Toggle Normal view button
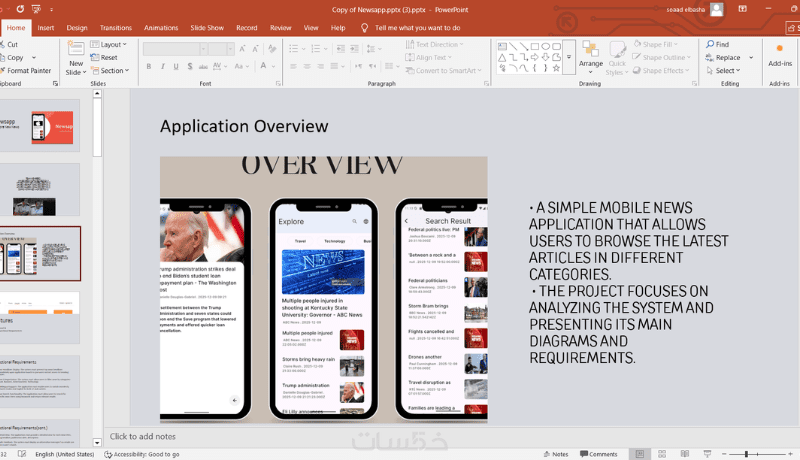Screen dimensions: 800x460 [x=639, y=454]
